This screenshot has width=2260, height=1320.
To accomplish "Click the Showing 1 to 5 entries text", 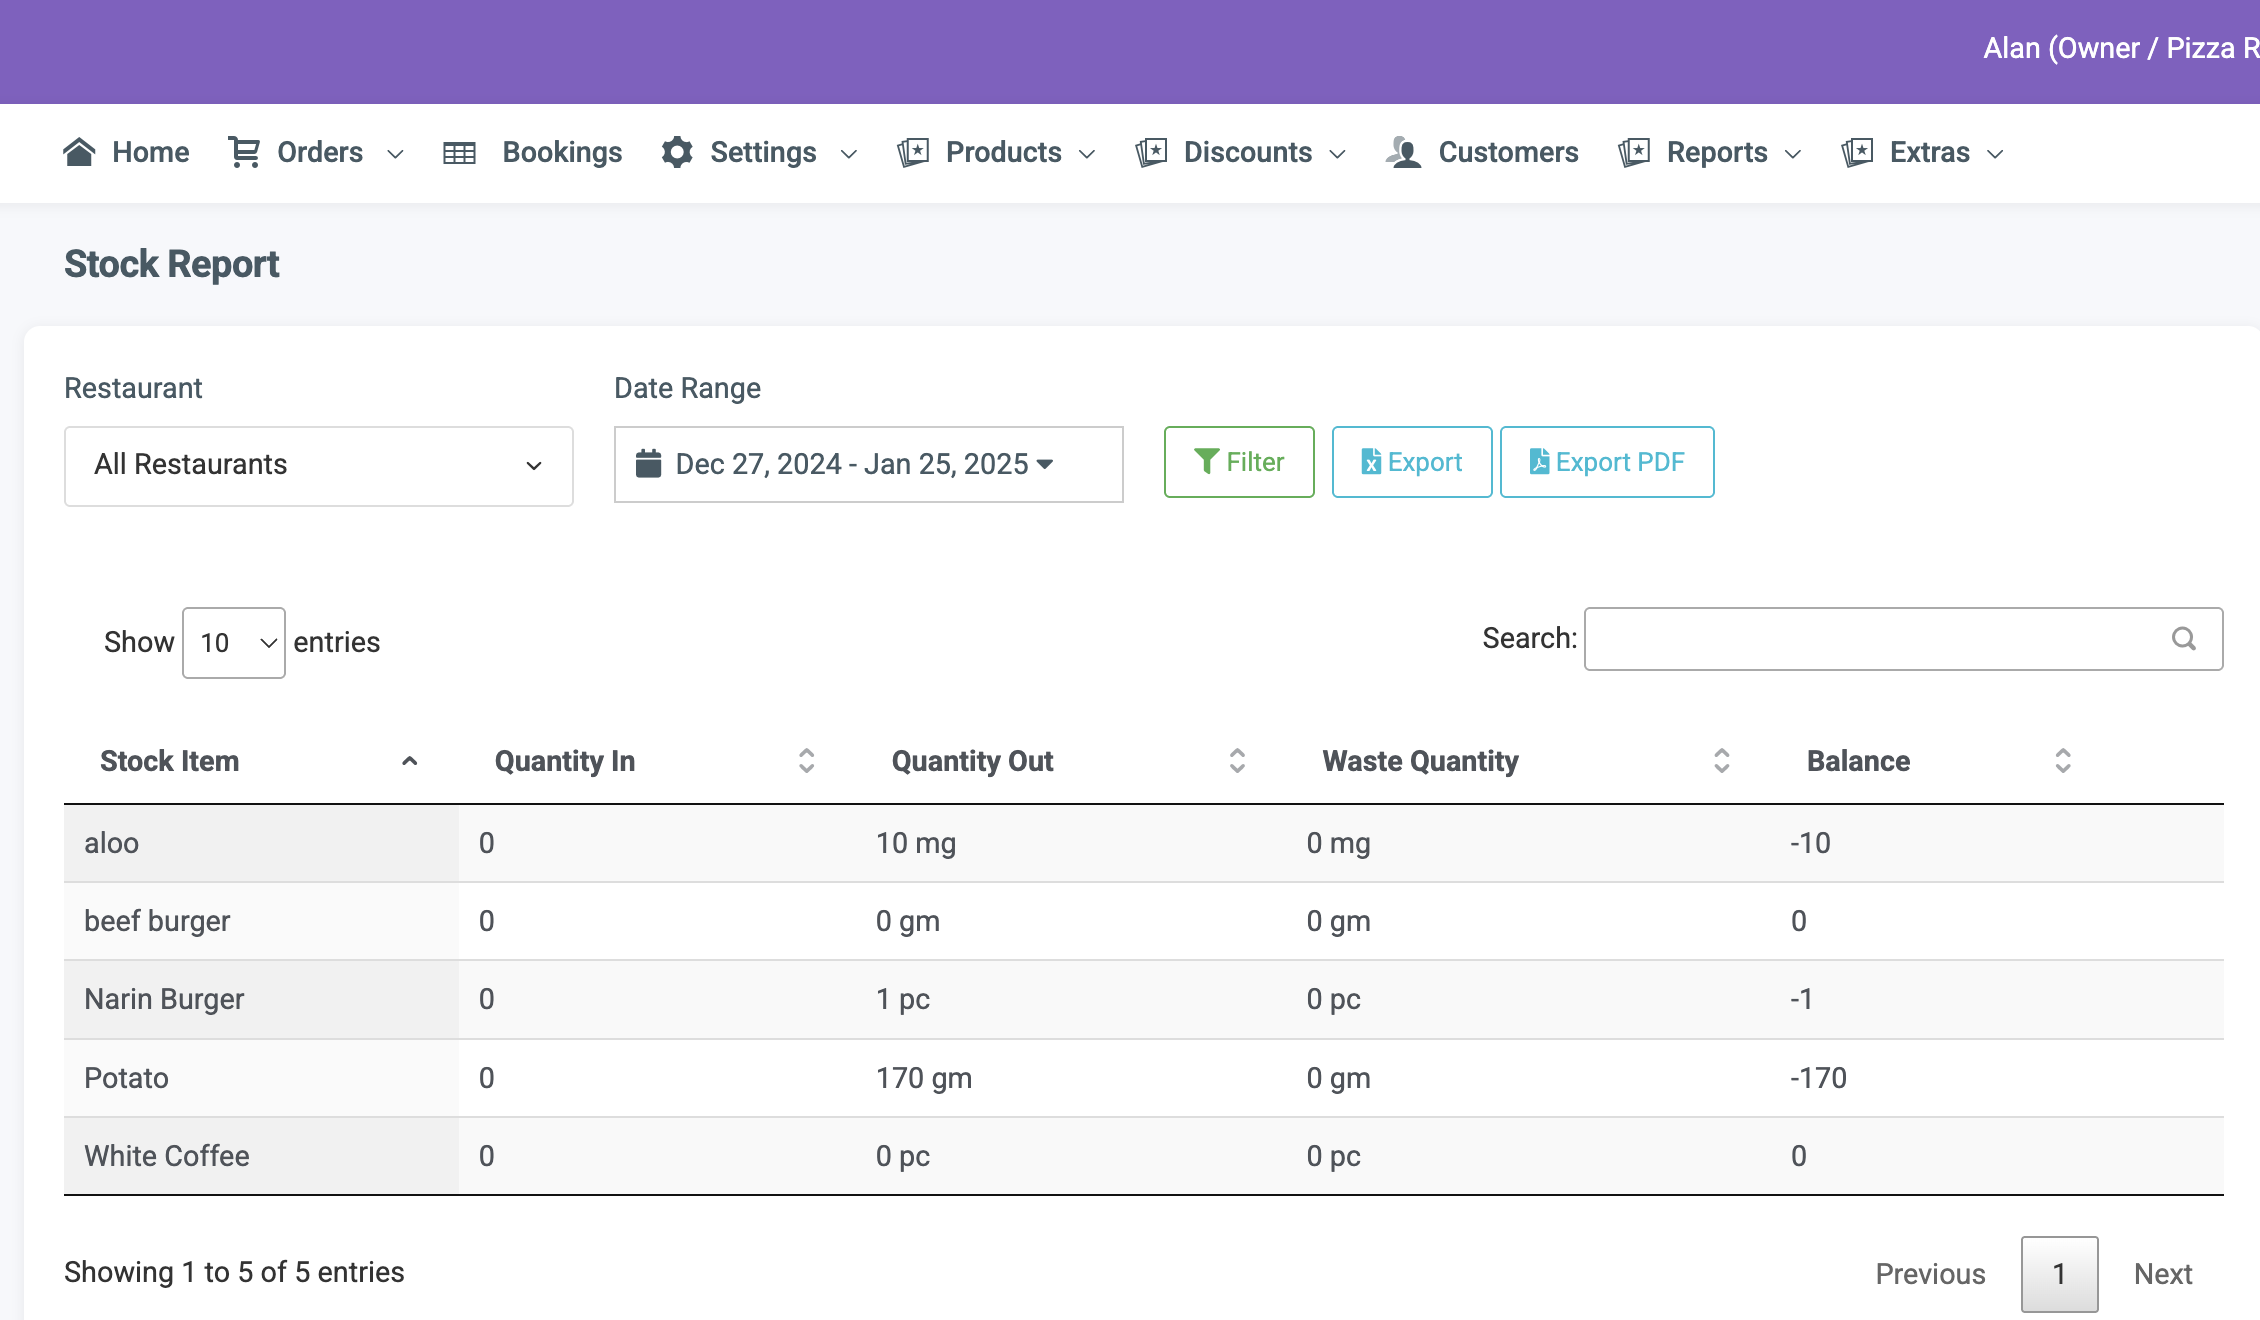I will pyautogui.click(x=234, y=1272).
